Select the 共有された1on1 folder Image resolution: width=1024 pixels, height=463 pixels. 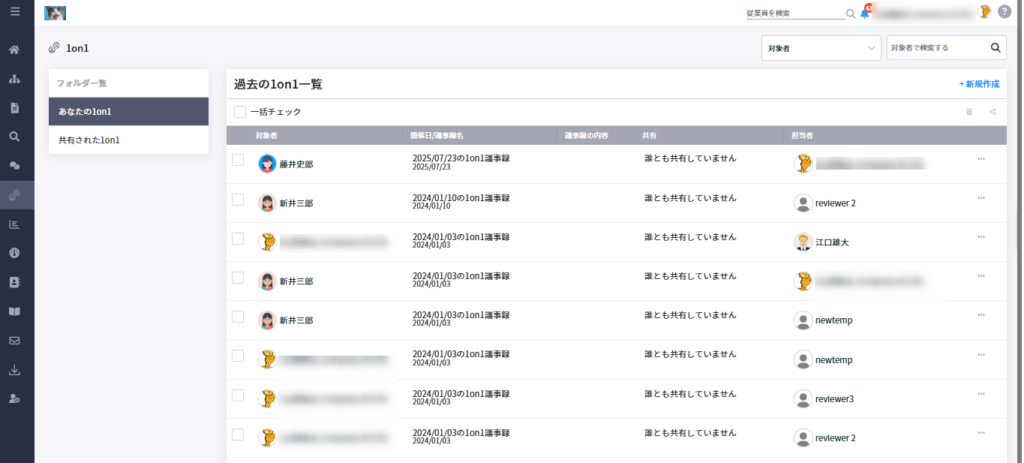[x=129, y=140]
